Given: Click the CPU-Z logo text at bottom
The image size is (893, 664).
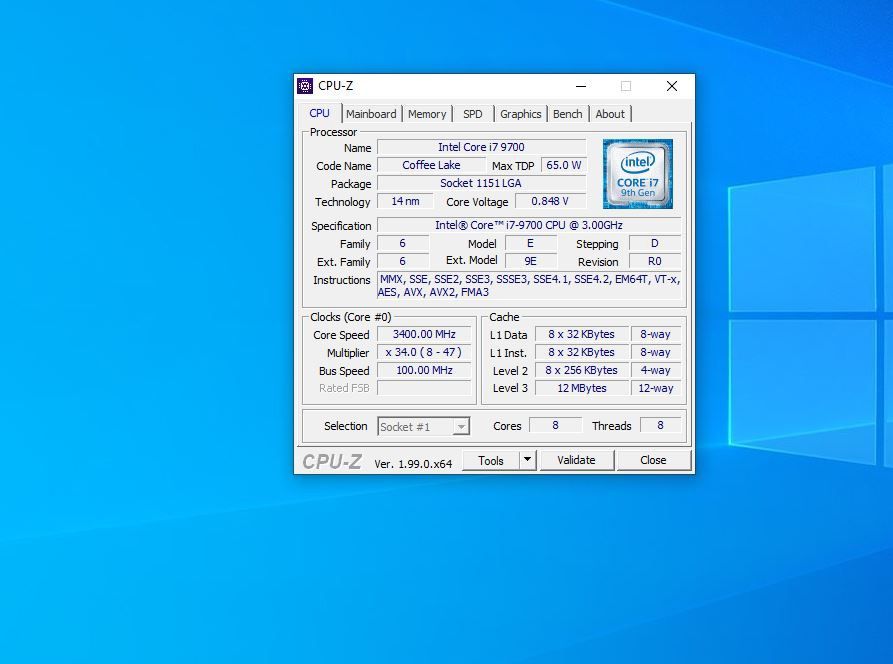Looking at the screenshot, I should tap(332, 461).
